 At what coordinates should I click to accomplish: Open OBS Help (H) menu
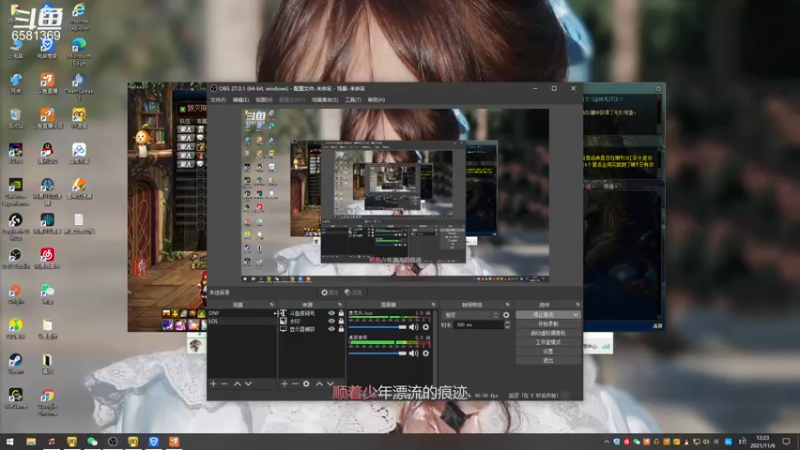[377, 99]
